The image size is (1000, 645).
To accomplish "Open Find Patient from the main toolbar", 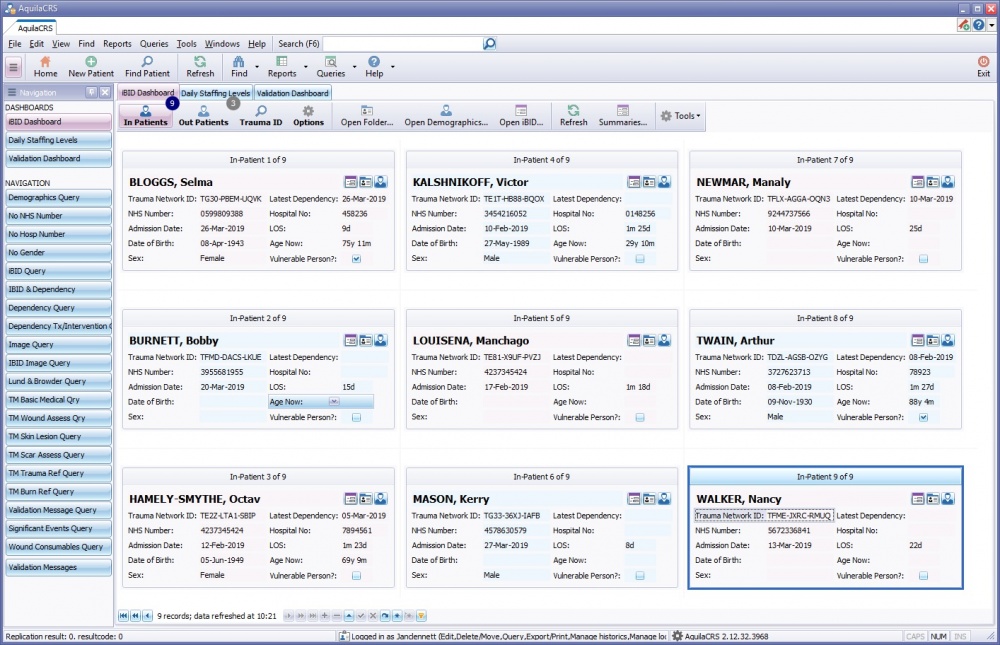I will pyautogui.click(x=147, y=63).
